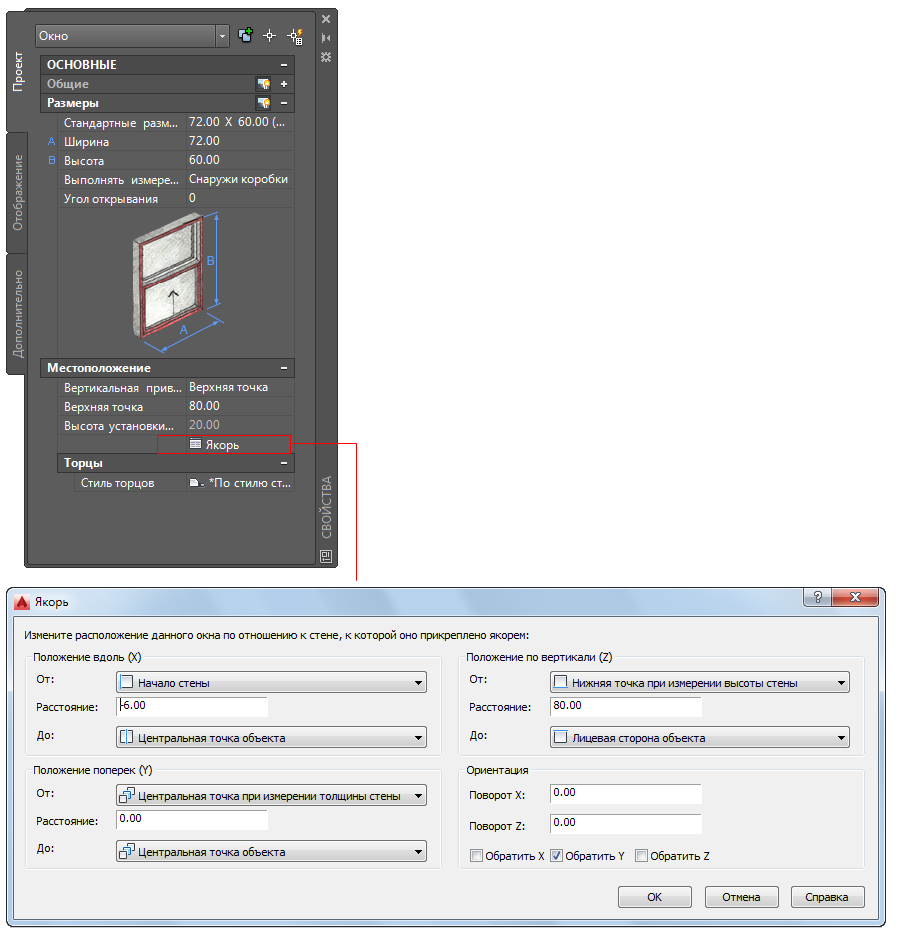Click the Поворот X input field
Viewport: 897px width, 933px height.
[x=626, y=793]
